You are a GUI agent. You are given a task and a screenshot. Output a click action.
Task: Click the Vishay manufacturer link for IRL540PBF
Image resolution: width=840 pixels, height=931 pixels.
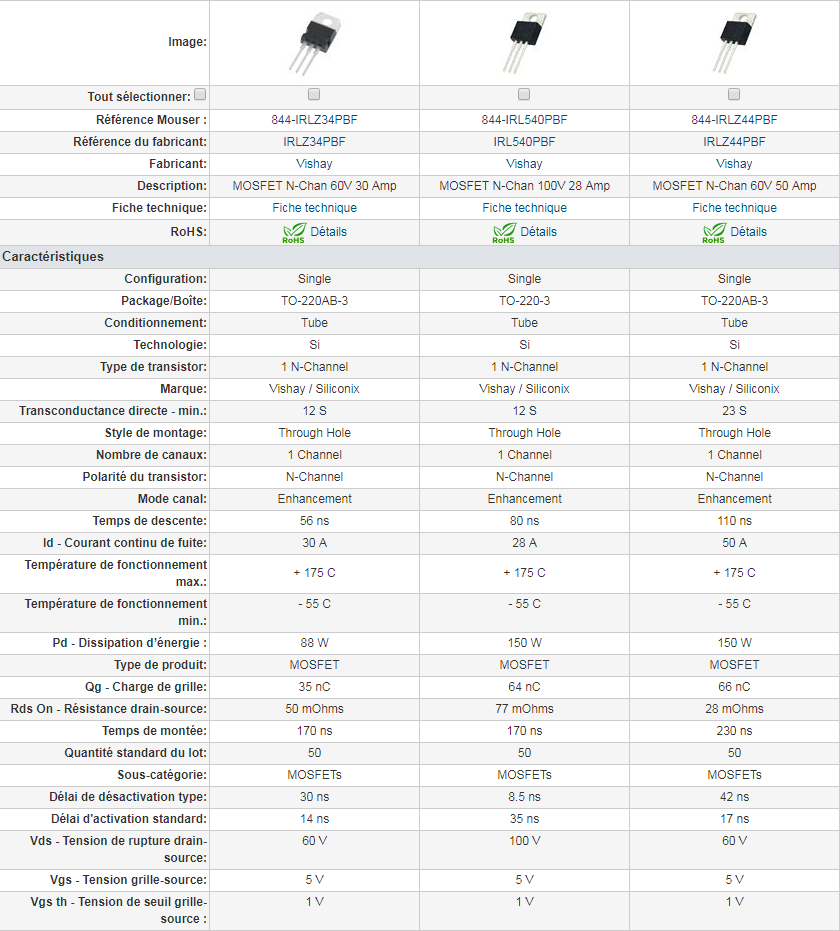(524, 164)
